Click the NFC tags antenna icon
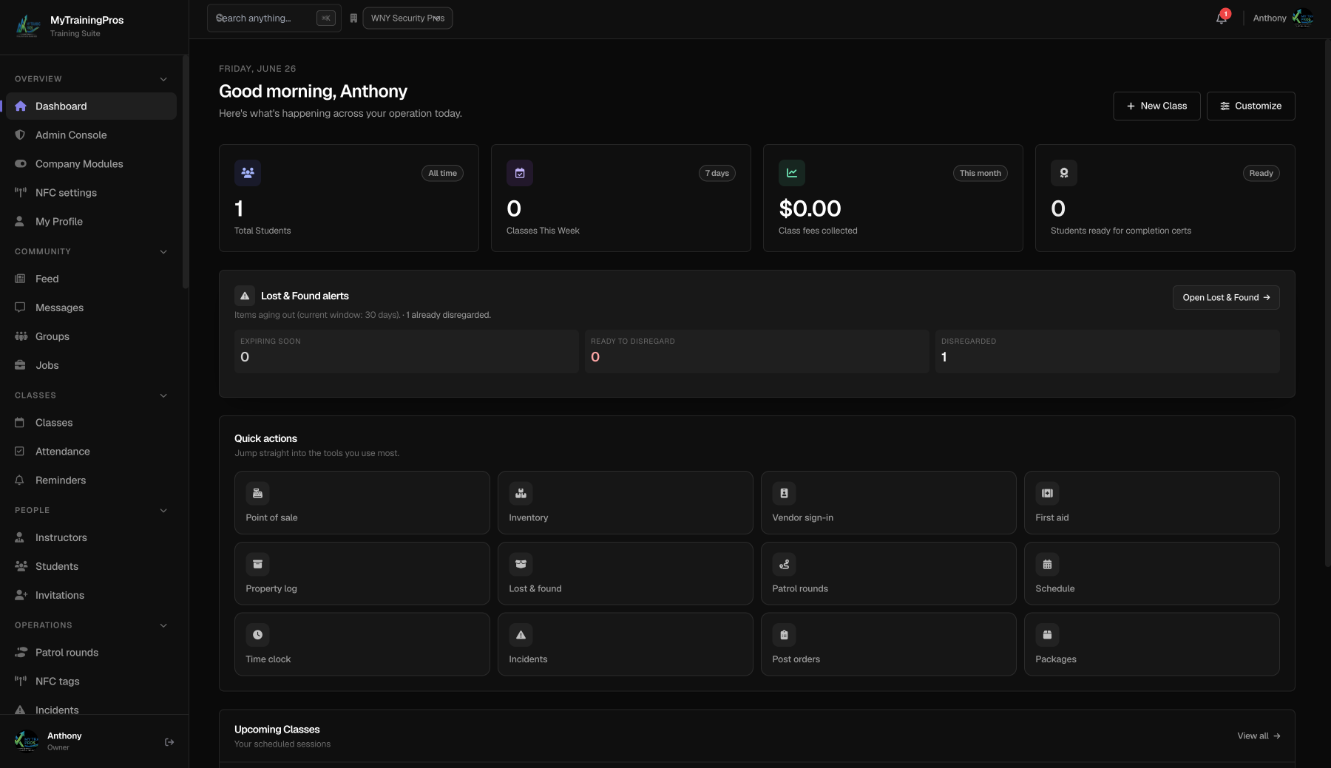The width and height of the screenshot is (1331, 768). pos(20,682)
